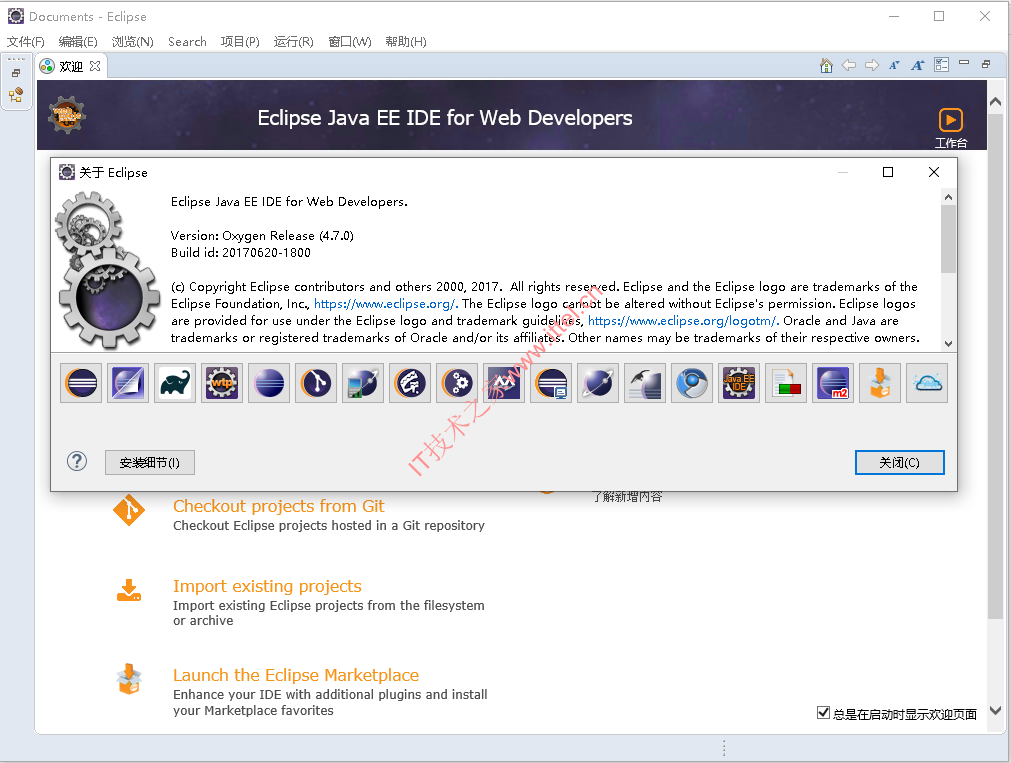Open the 项目(P) menu
1011x763 pixels.
240,42
